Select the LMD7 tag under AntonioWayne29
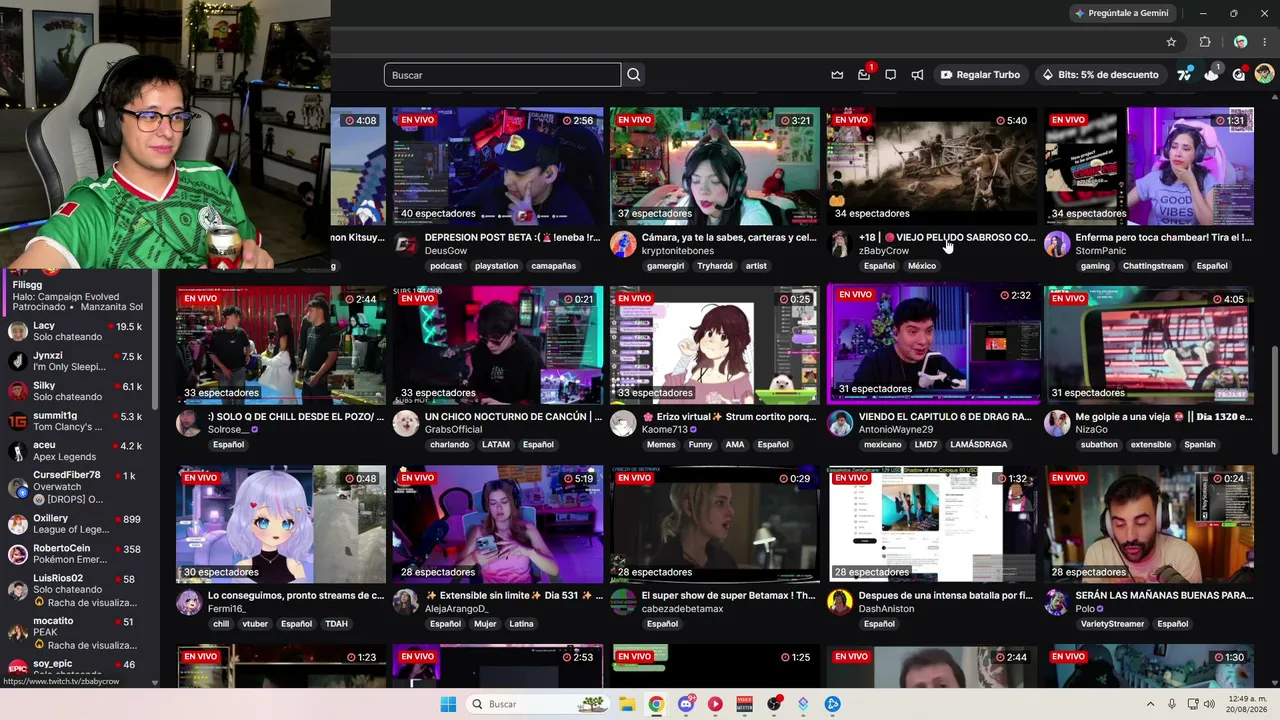Screen dimensions: 1280x720 click(x=926, y=445)
